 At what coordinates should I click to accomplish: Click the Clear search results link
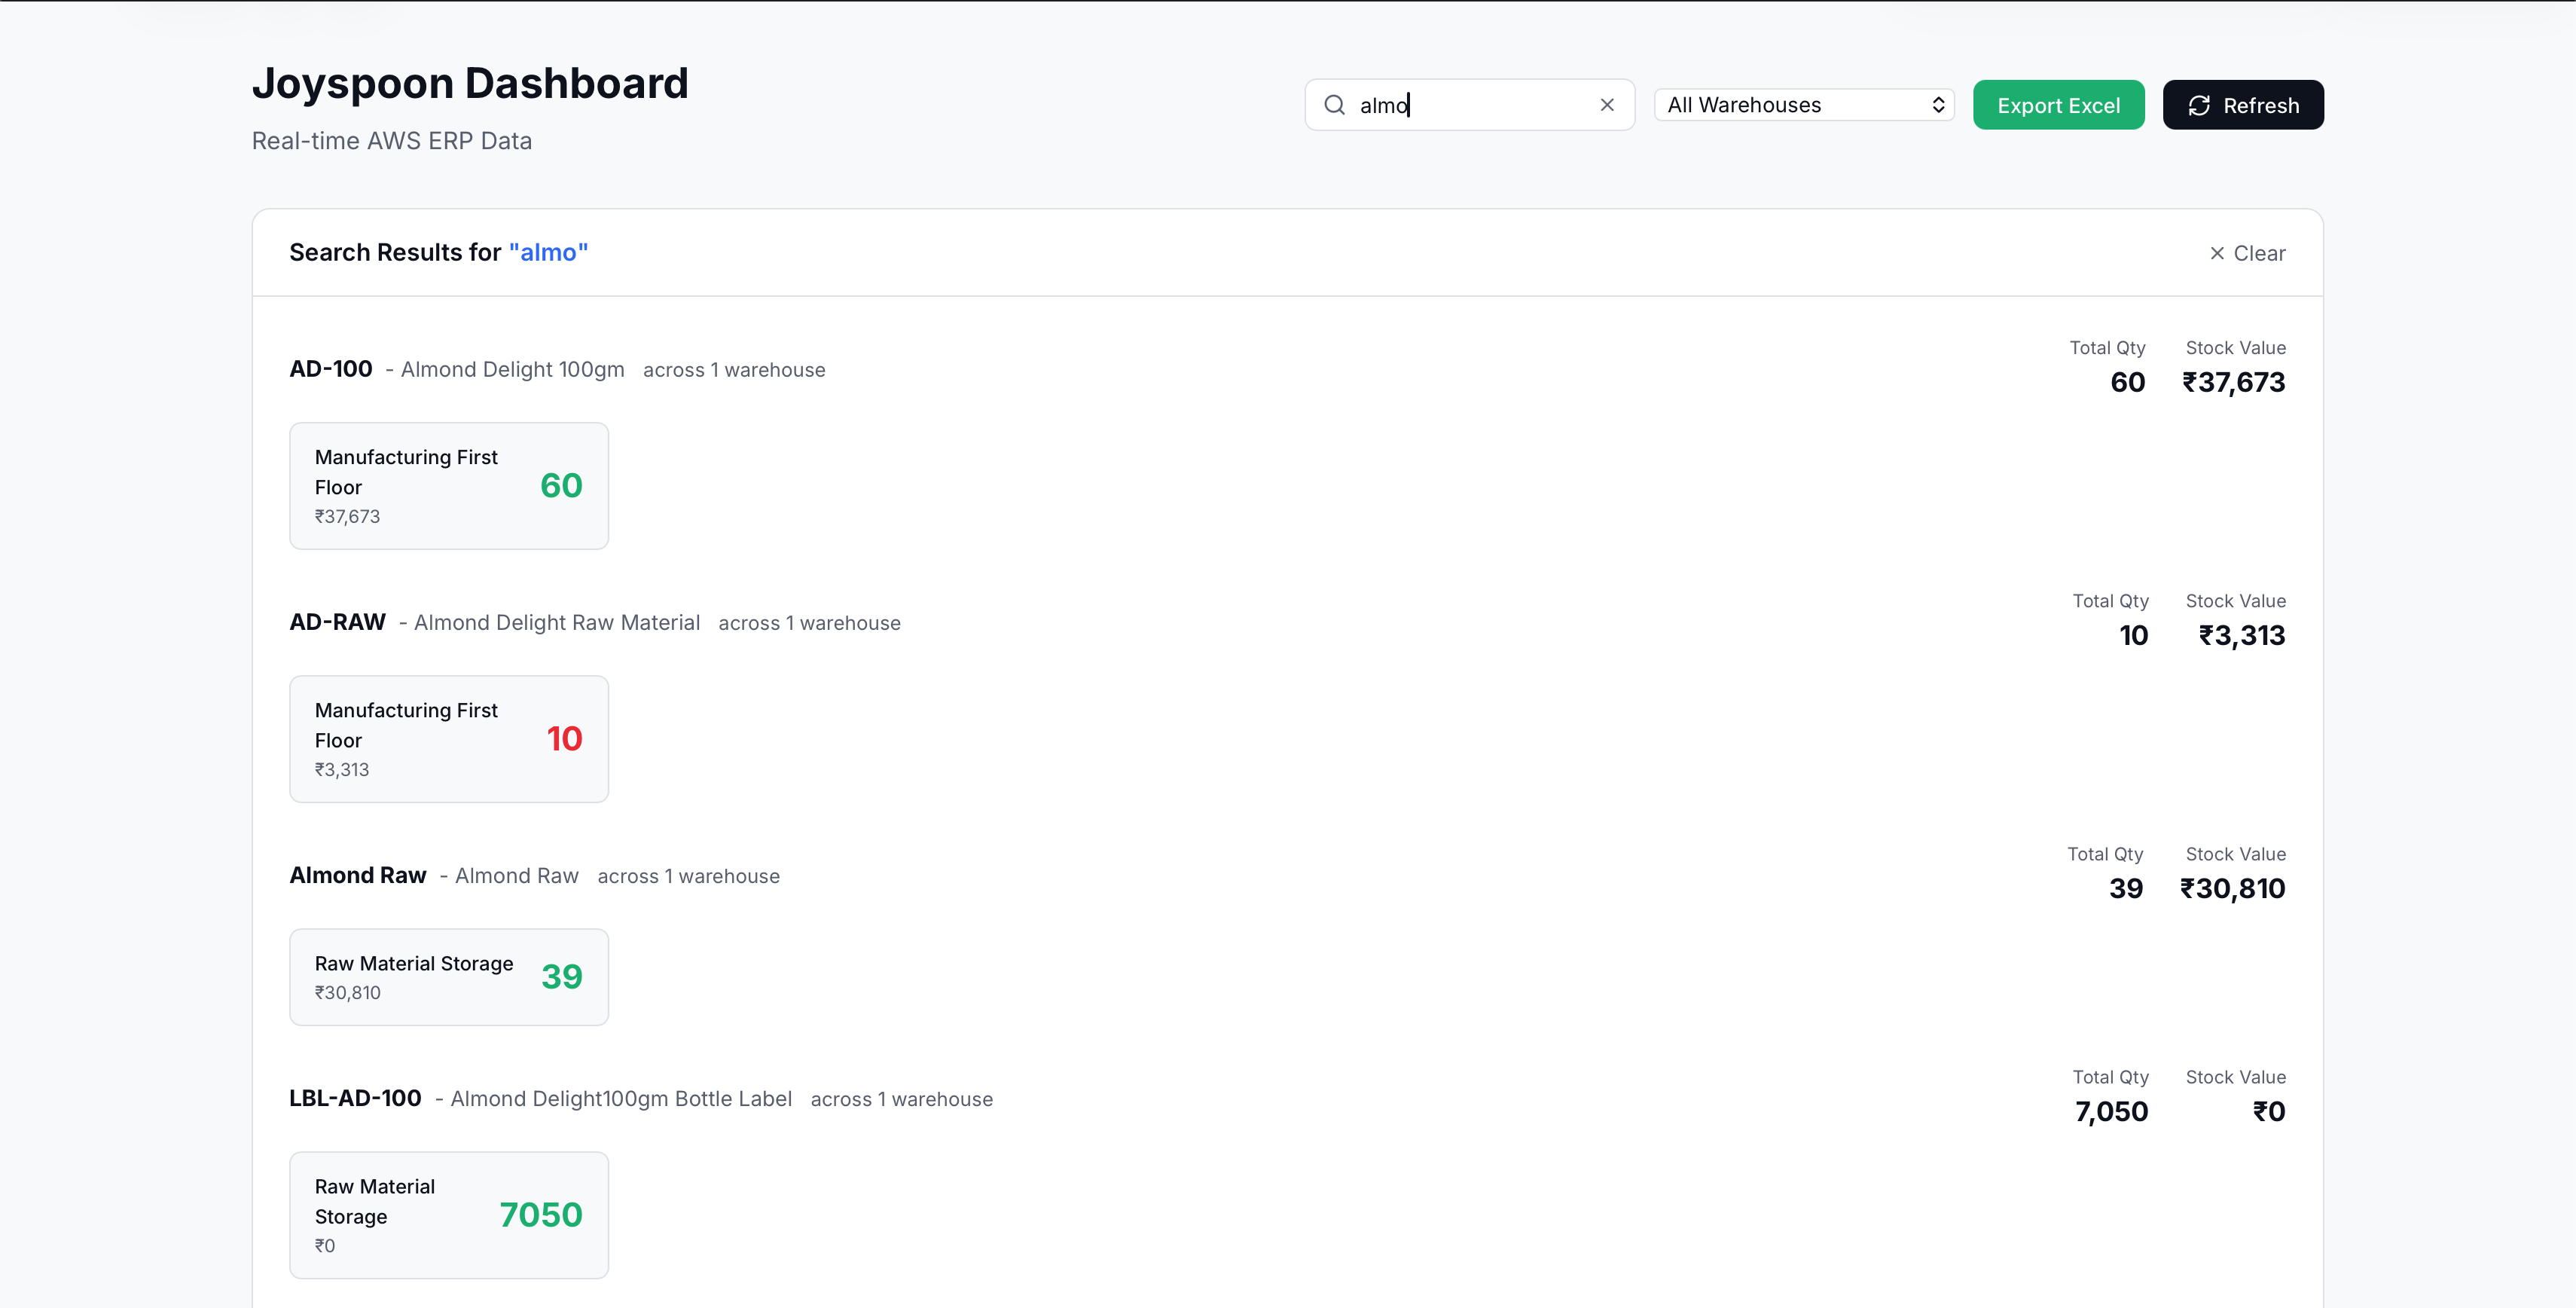[x=2247, y=254]
